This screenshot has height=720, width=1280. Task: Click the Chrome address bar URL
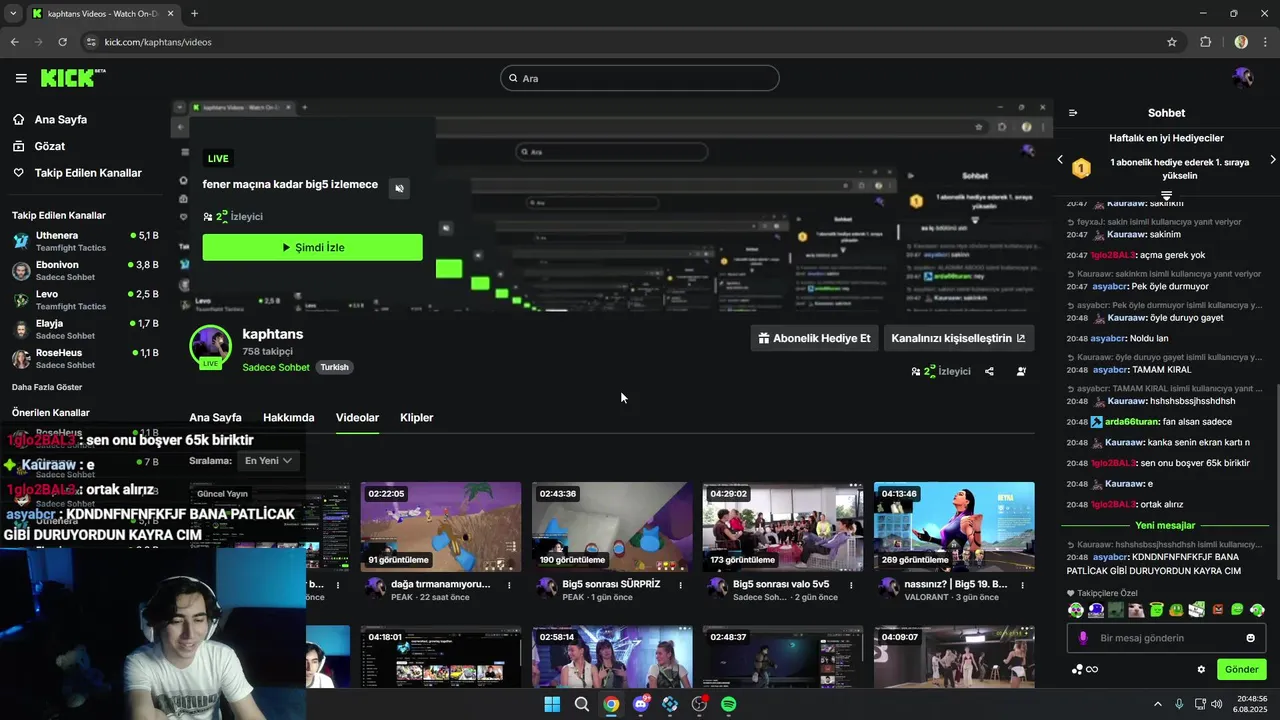point(158,42)
